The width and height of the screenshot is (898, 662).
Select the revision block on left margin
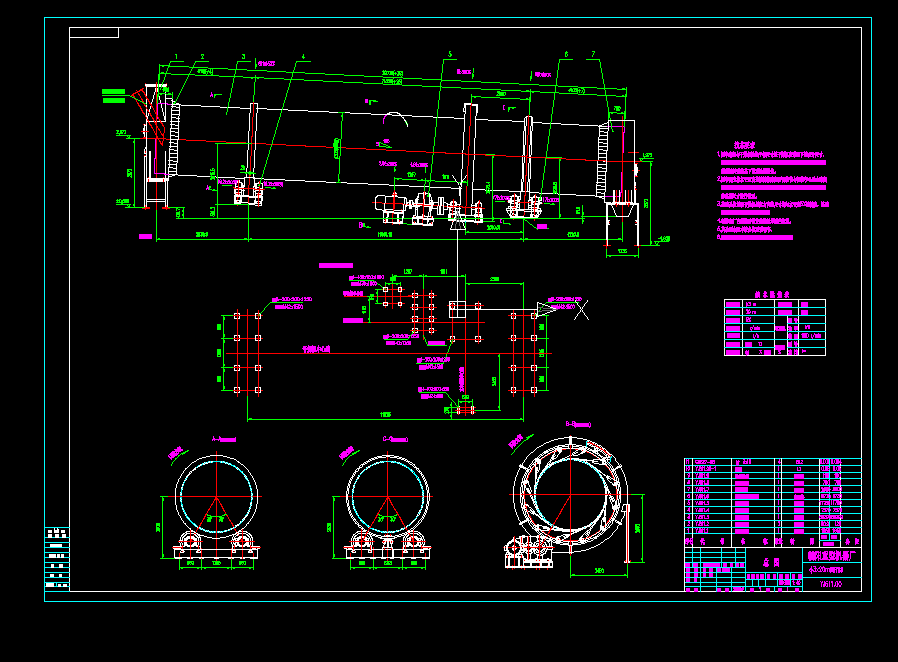pyautogui.click(x=57, y=557)
